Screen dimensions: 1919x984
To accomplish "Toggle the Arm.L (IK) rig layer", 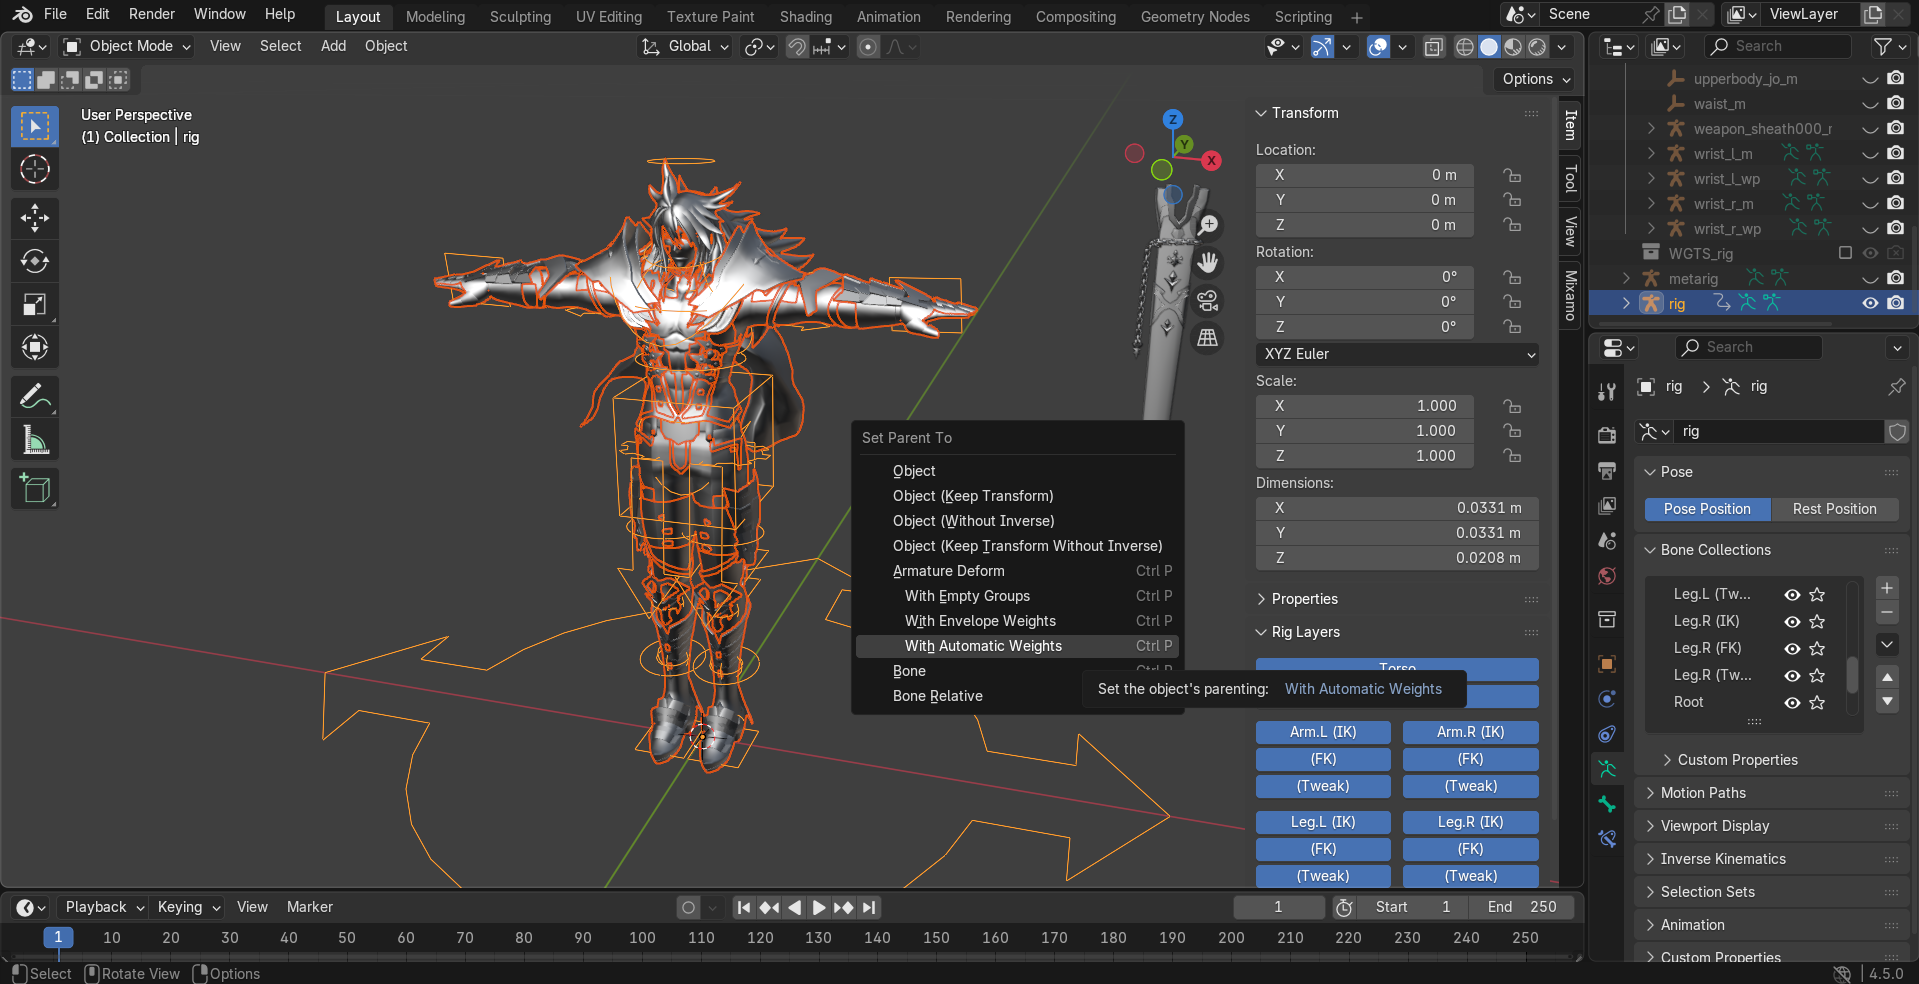I will (x=1322, y=732).
